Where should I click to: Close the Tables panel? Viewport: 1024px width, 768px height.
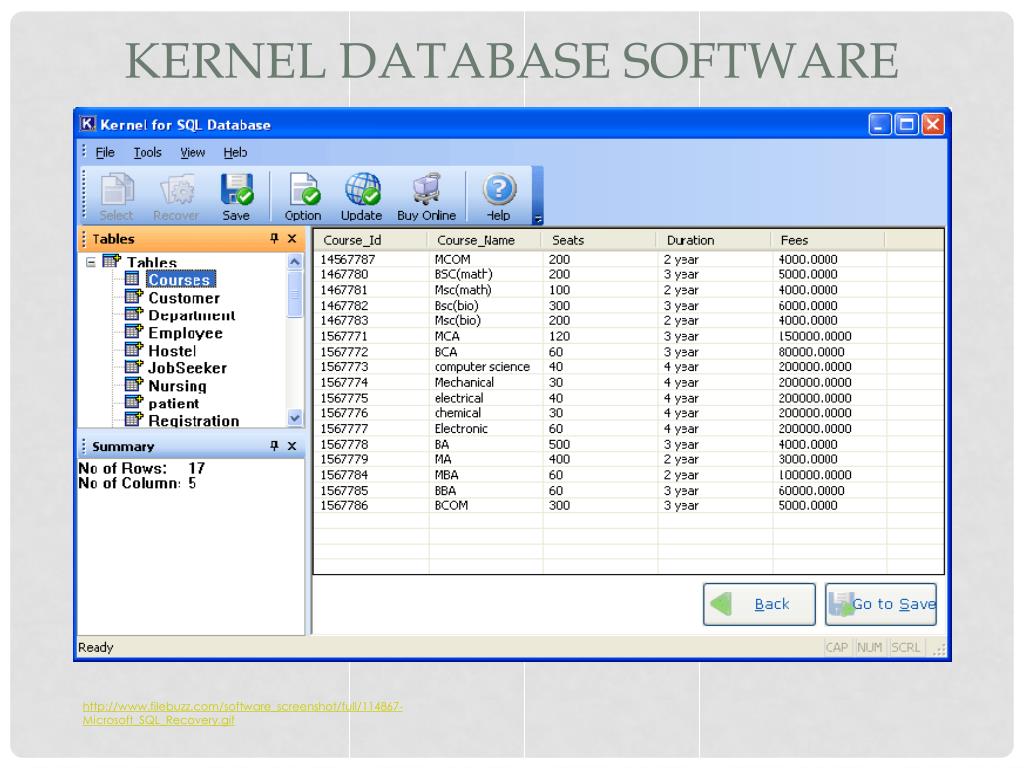[x=292, y=238]
